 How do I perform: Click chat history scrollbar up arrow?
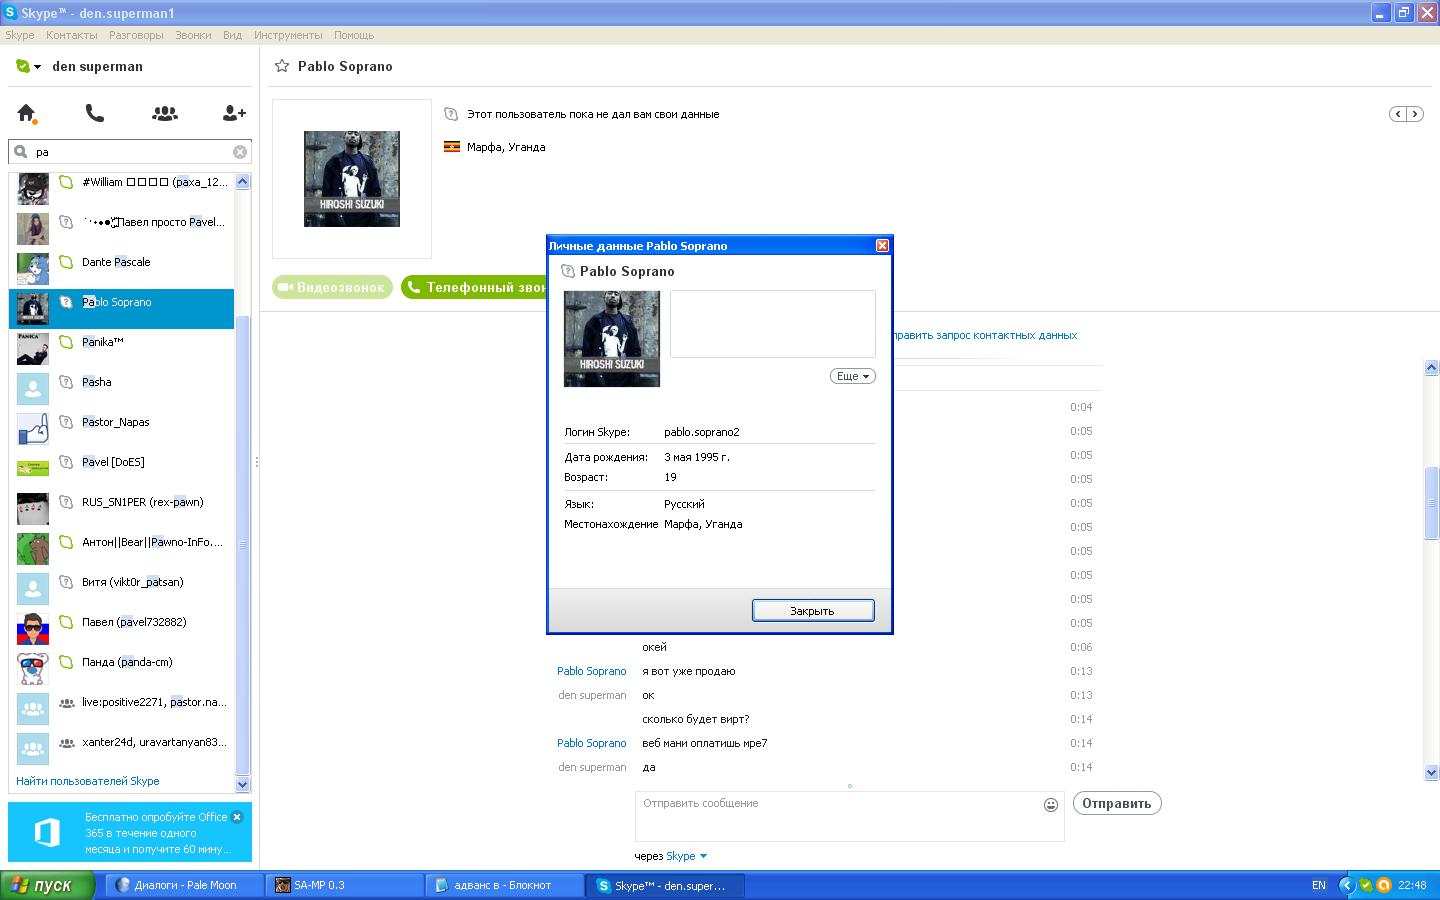point(1431,368)
